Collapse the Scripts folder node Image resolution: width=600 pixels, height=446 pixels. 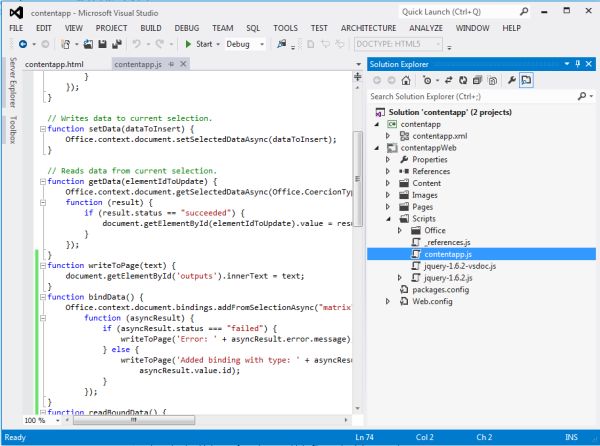point(388,216)
